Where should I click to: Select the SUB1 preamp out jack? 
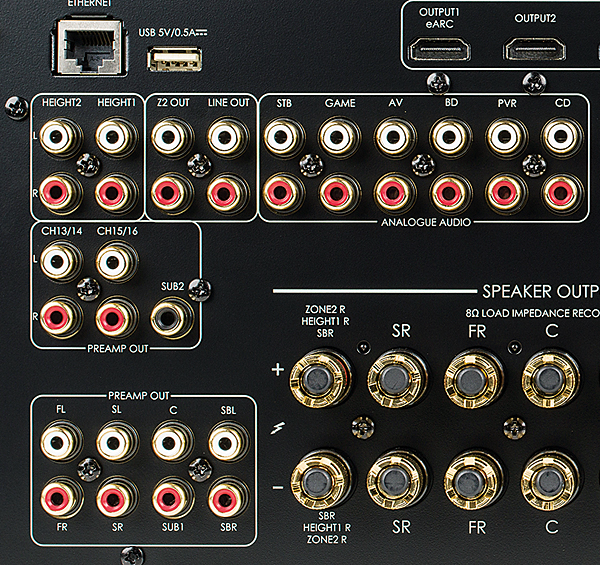click(x=172, y=498)
